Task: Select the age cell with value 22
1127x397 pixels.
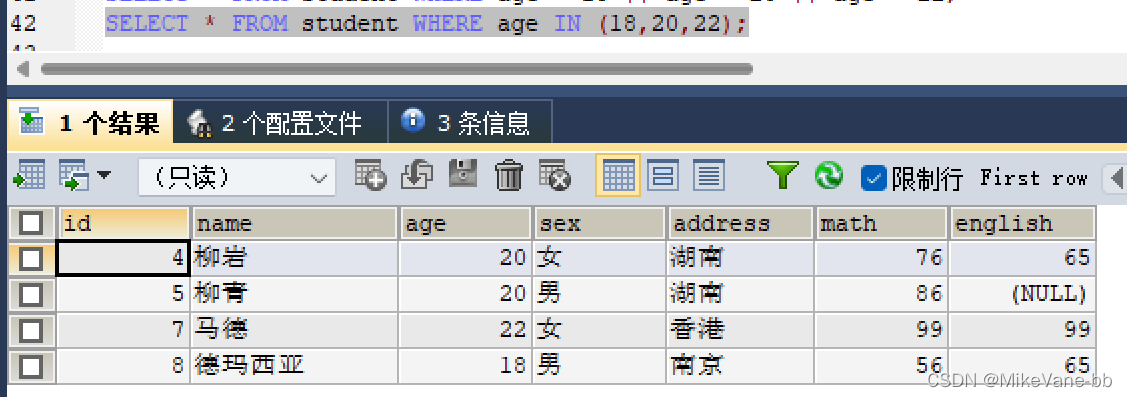Action: tap(465, 330)
